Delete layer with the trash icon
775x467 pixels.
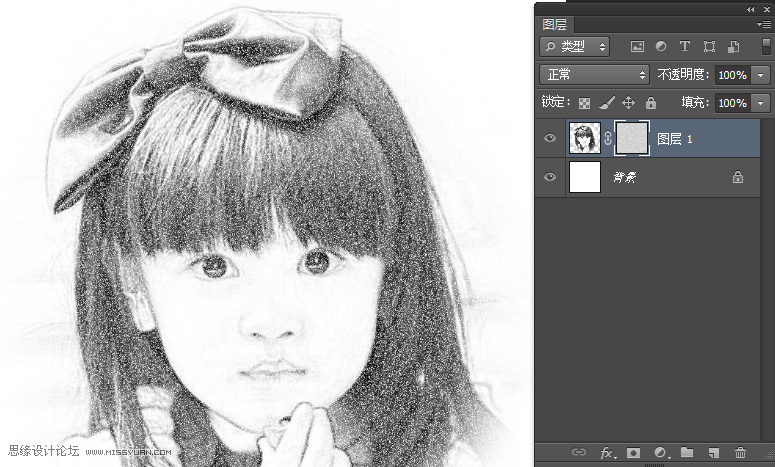740,452
